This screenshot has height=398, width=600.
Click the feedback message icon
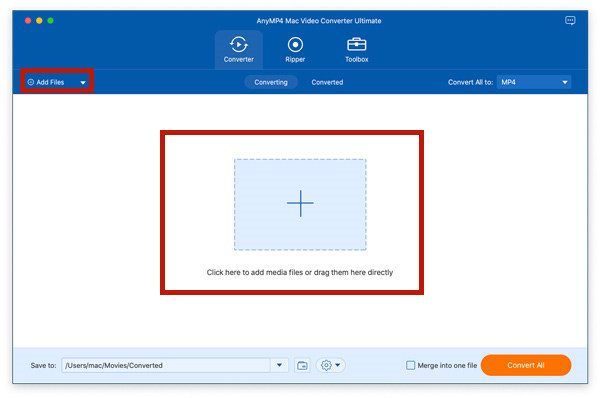coord(570,20)
